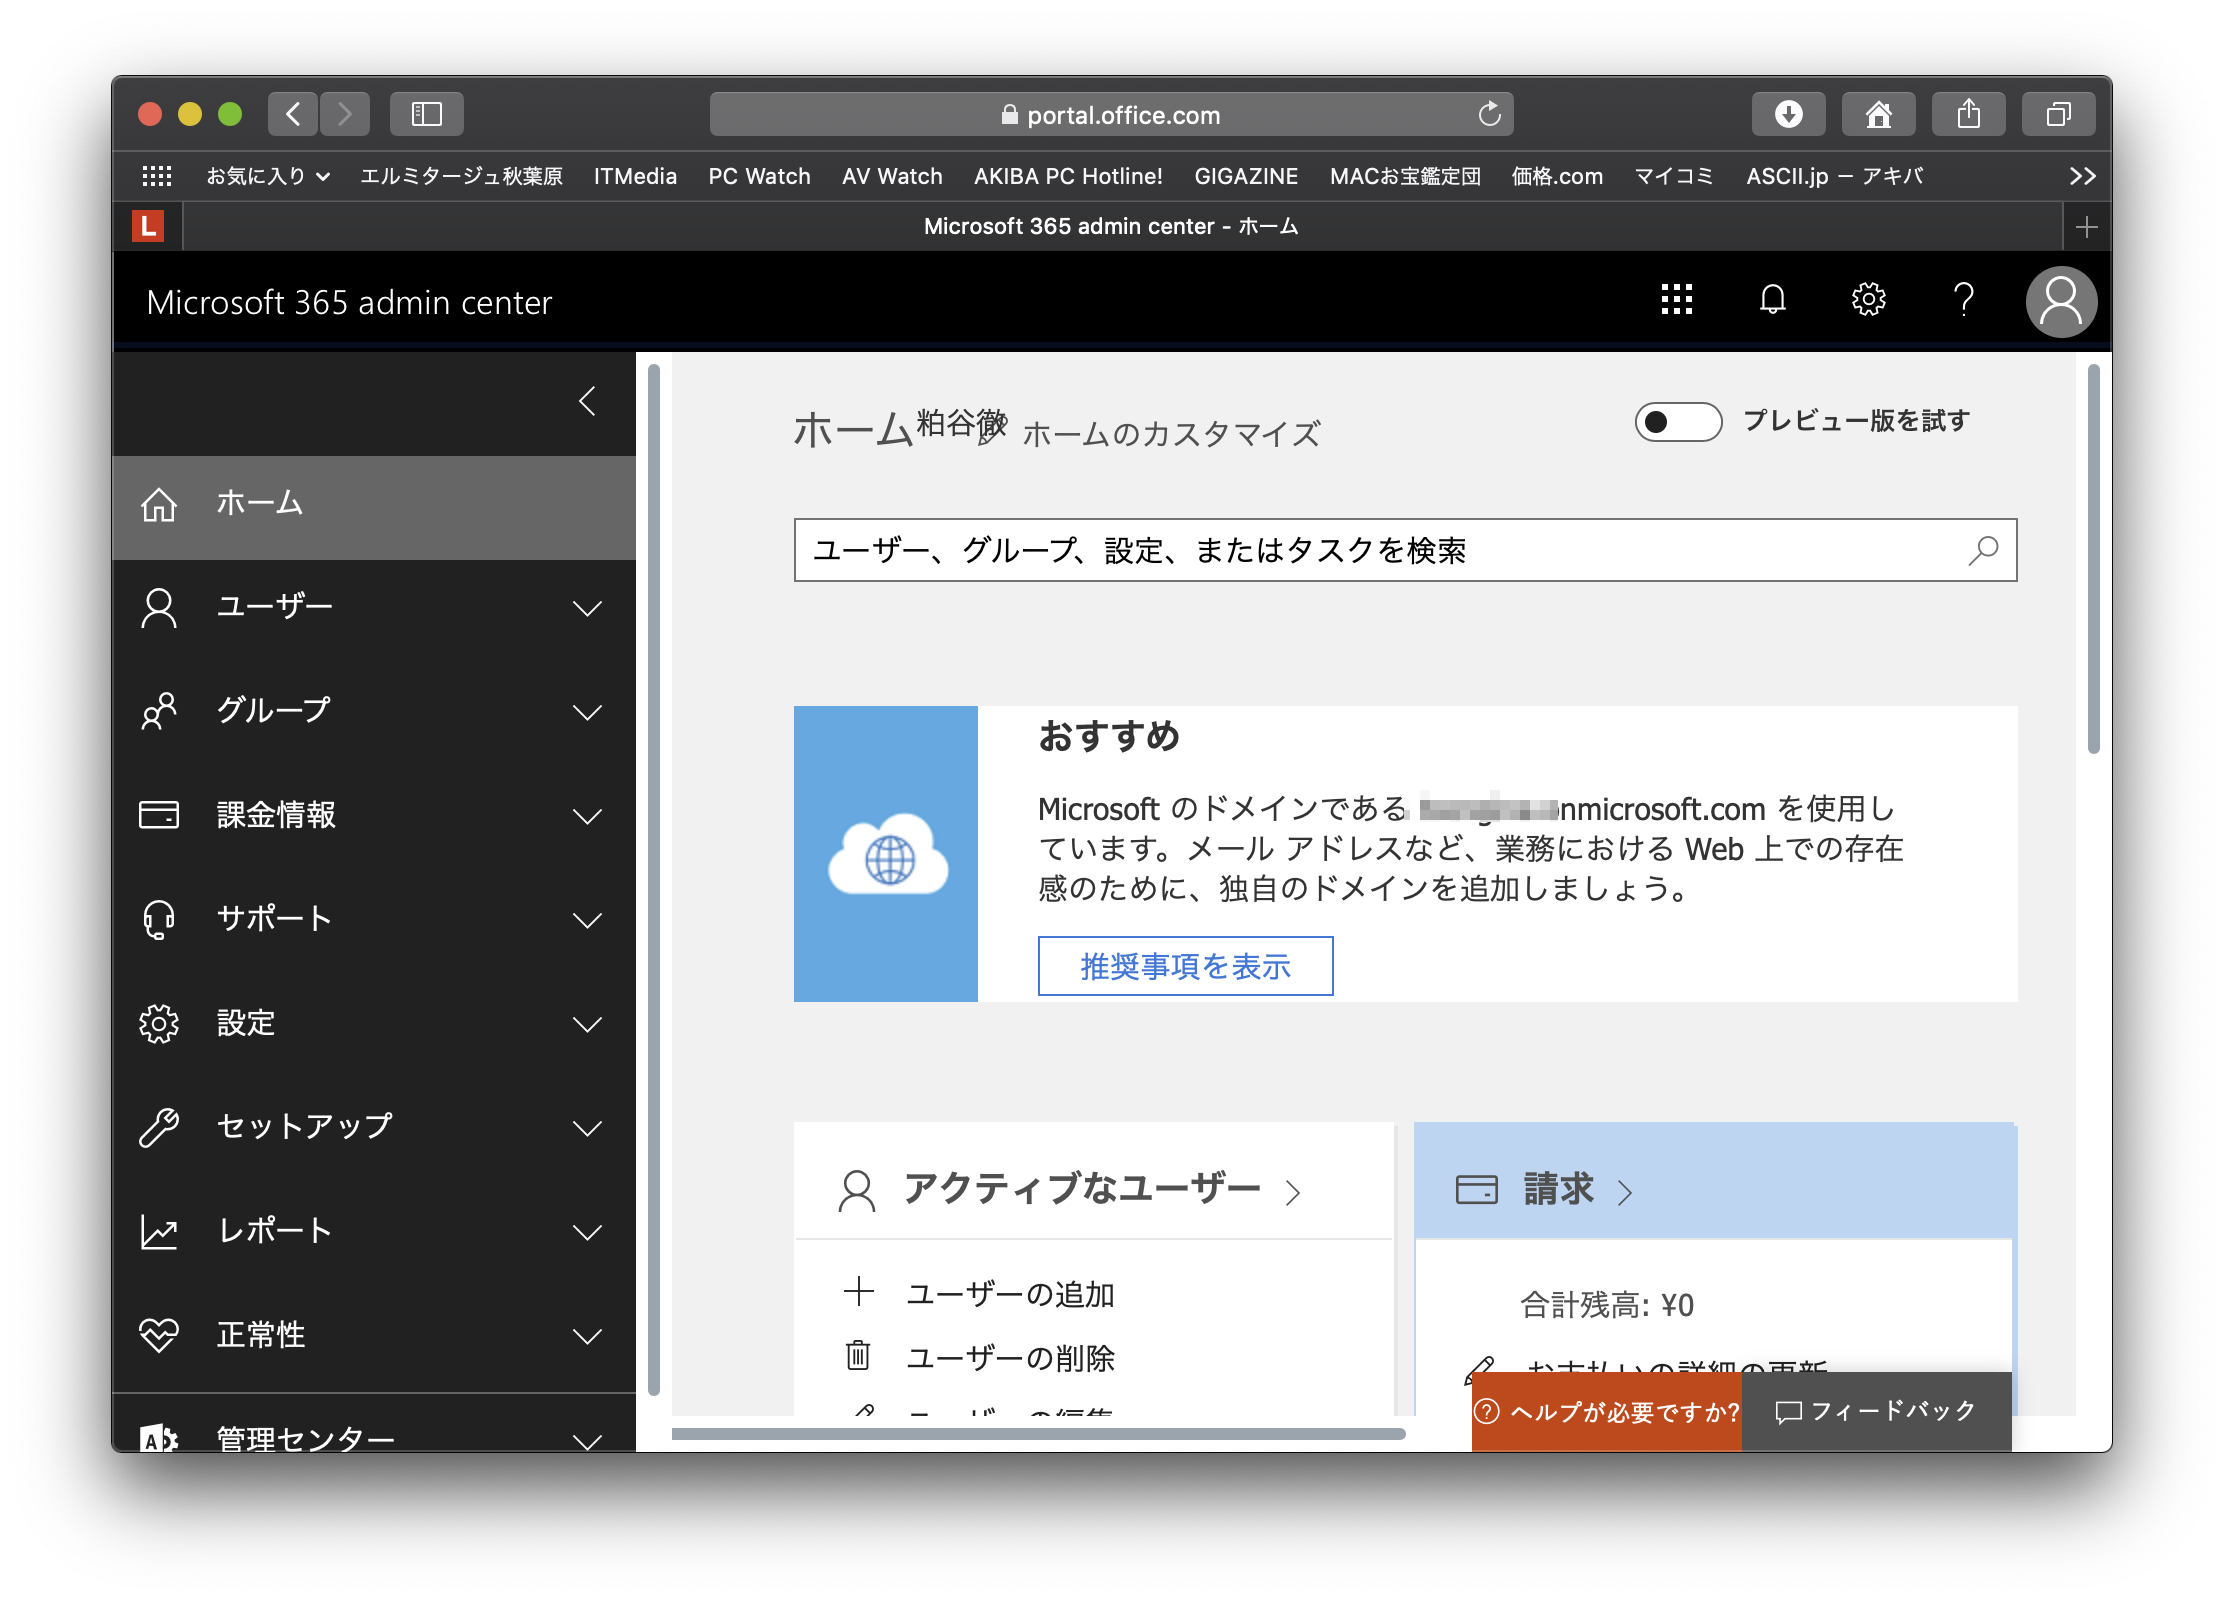Screen dimensions: 2224x1600
Task: Click ホームのカスタマイズ link
Action: 1171,434
